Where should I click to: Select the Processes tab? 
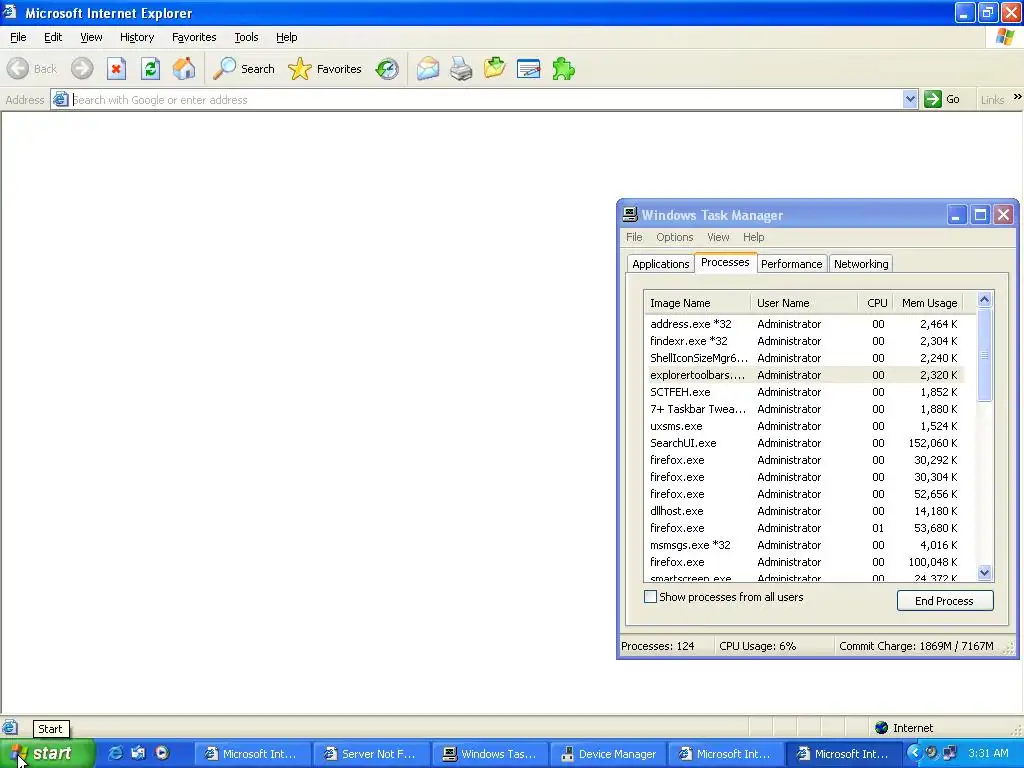click(x=725, y=262)
